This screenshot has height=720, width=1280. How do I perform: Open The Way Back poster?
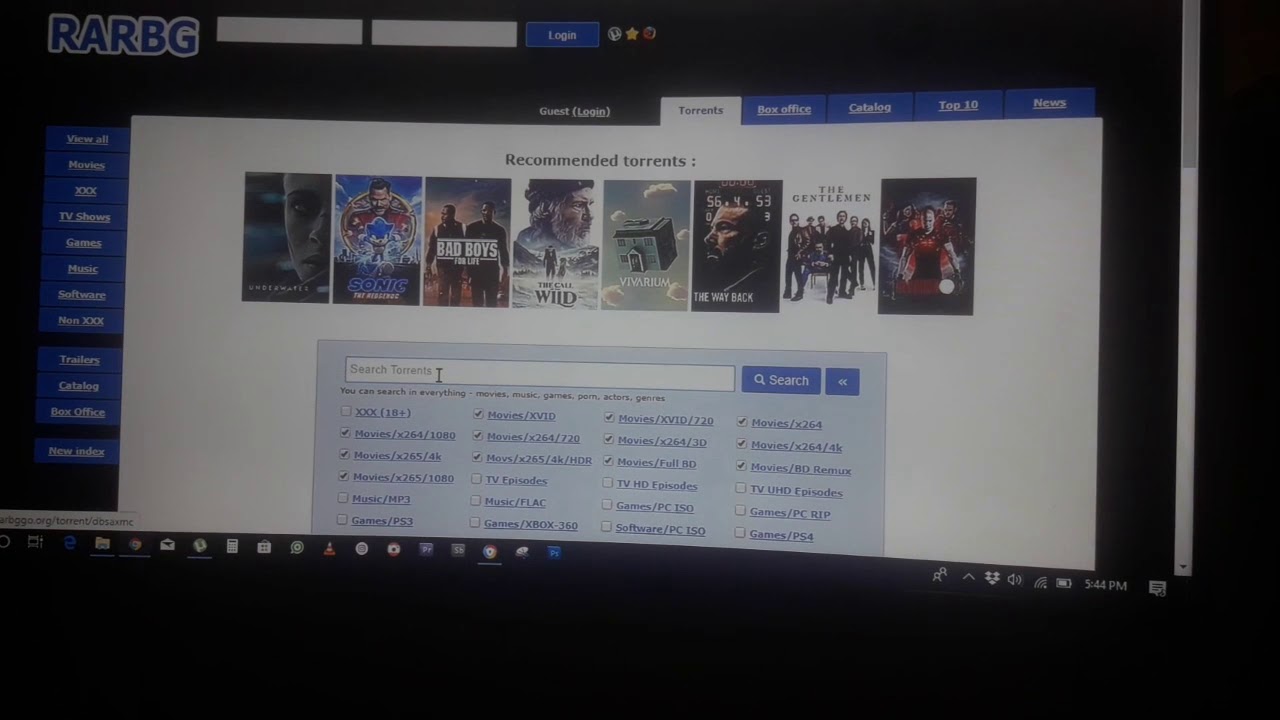point(737,246)
